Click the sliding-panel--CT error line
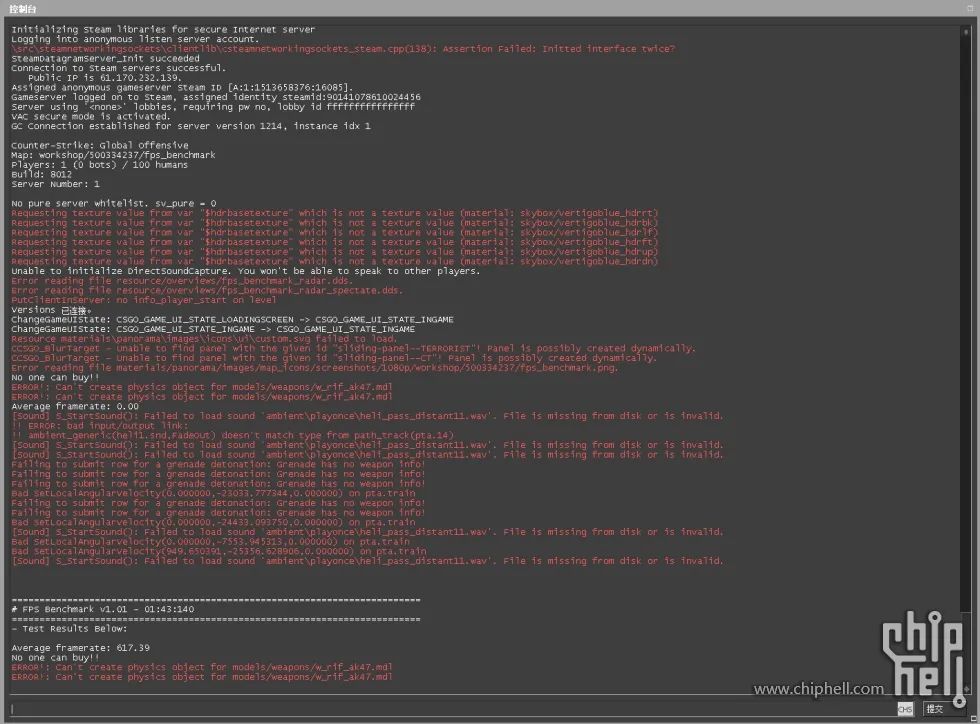Screen dimensions: 980x724 334,358
